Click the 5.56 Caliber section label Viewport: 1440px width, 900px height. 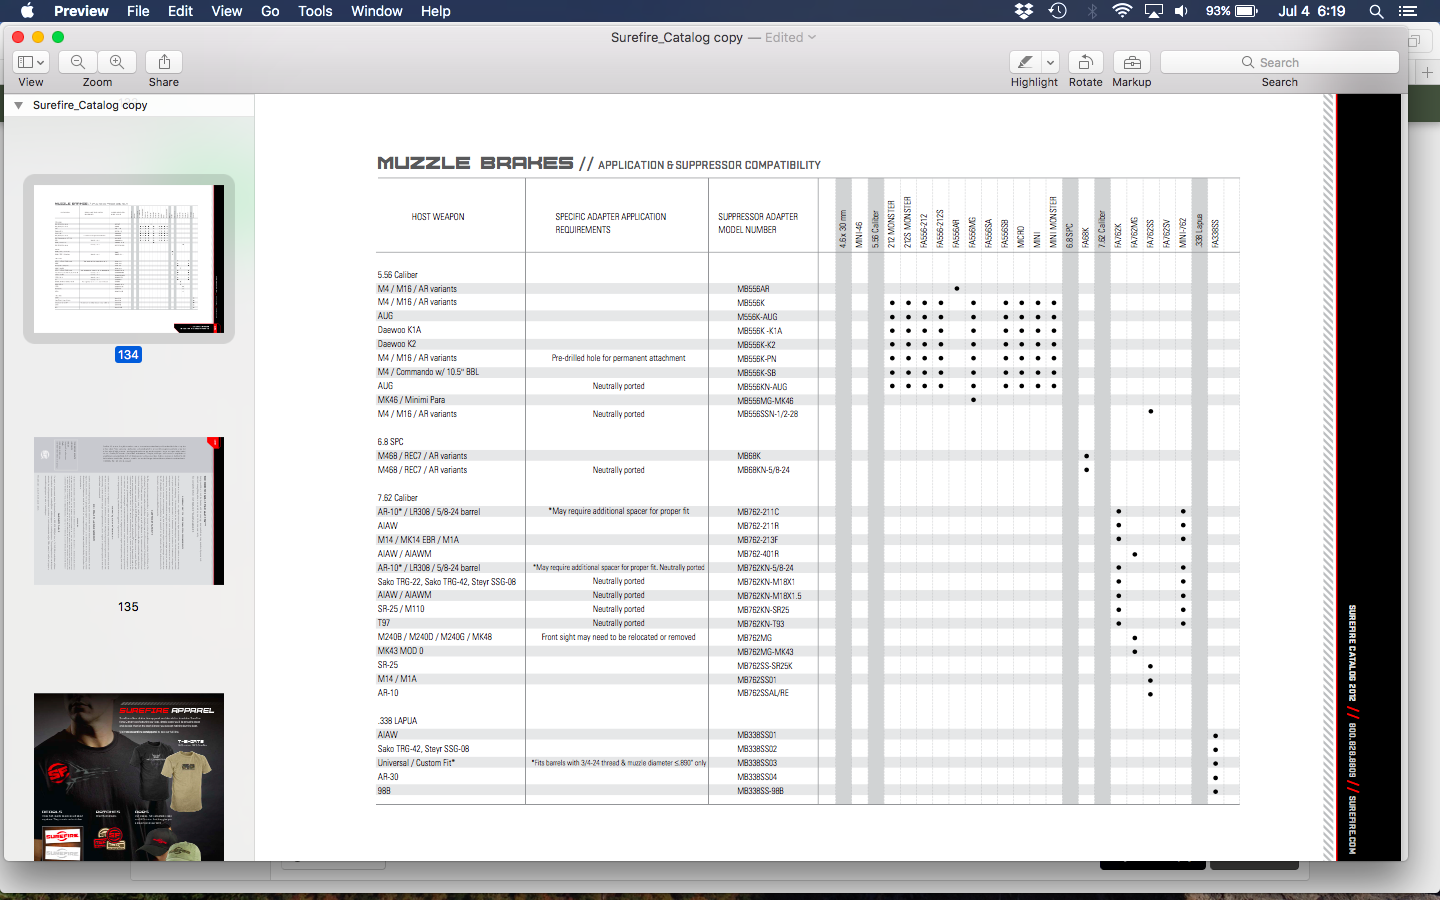click(x=397, y=275)
